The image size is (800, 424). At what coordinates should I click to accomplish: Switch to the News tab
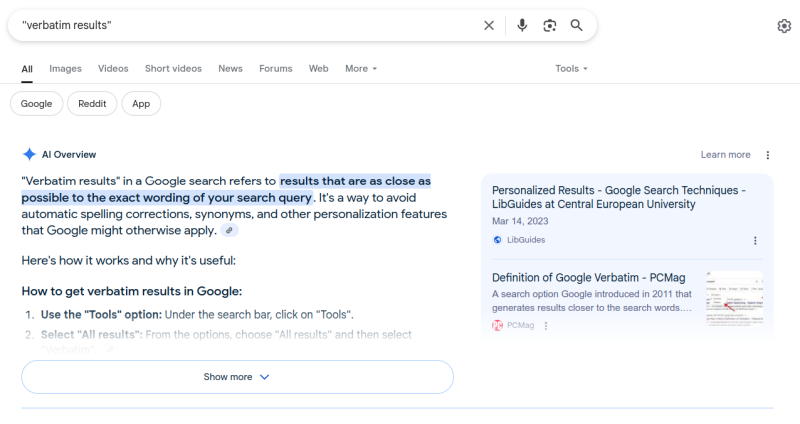[231, 68]
